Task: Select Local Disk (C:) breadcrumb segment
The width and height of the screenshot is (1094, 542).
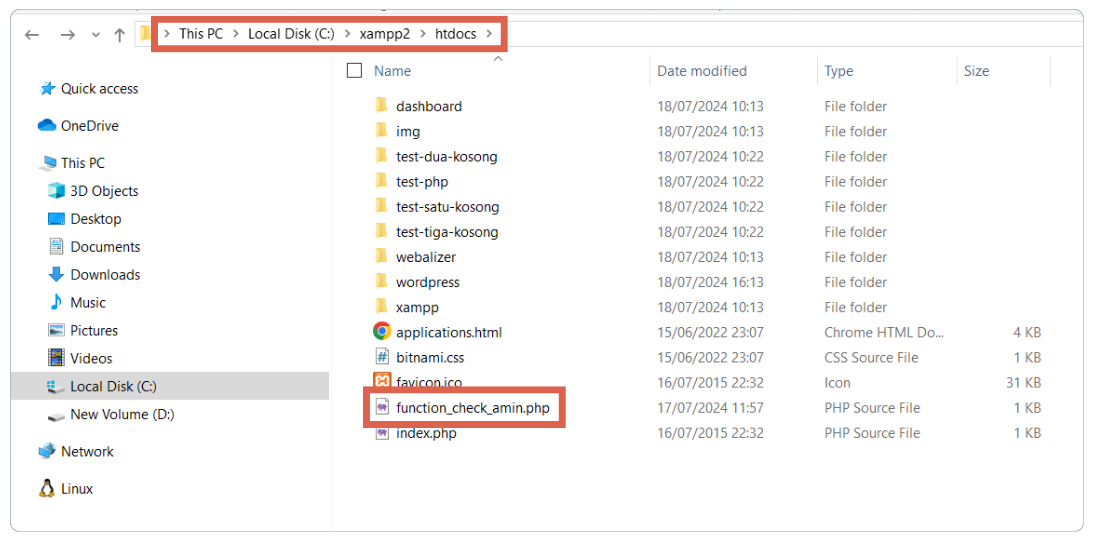Action: click(x=291, y=33)
